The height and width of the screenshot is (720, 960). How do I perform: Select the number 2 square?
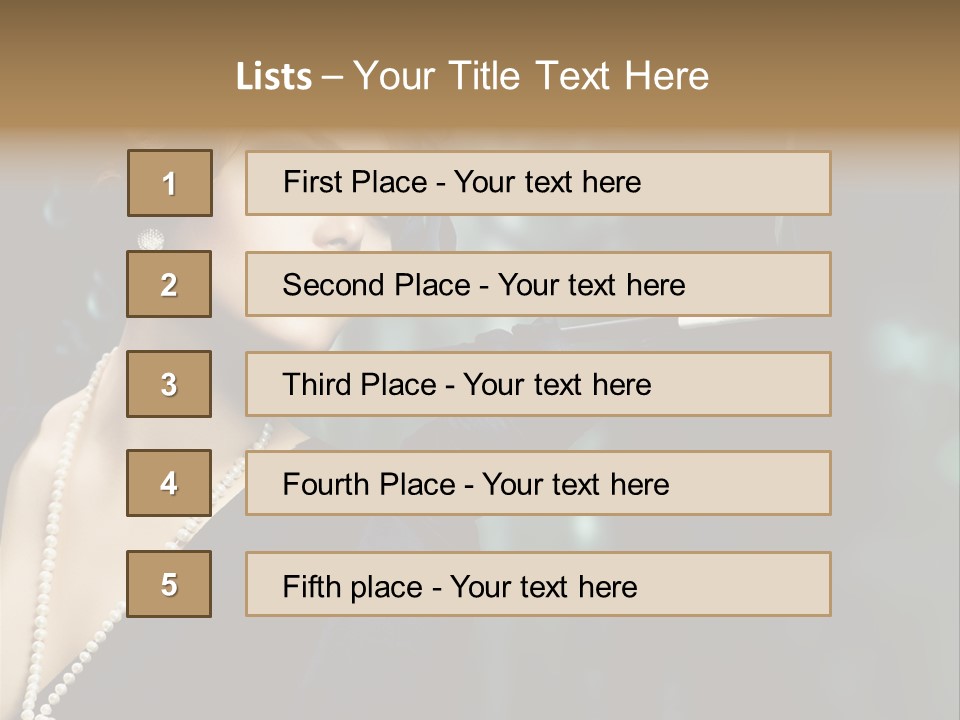169,284
